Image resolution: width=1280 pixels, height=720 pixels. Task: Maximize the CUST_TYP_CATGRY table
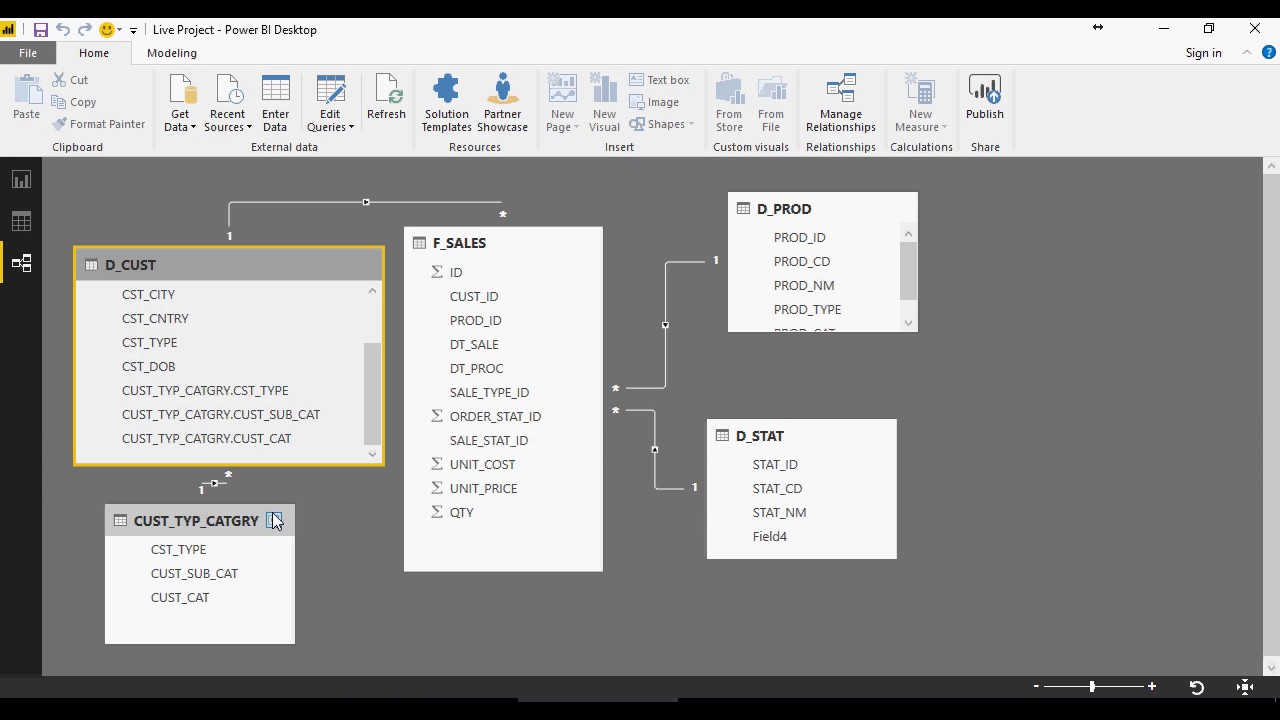coord(274,520)
